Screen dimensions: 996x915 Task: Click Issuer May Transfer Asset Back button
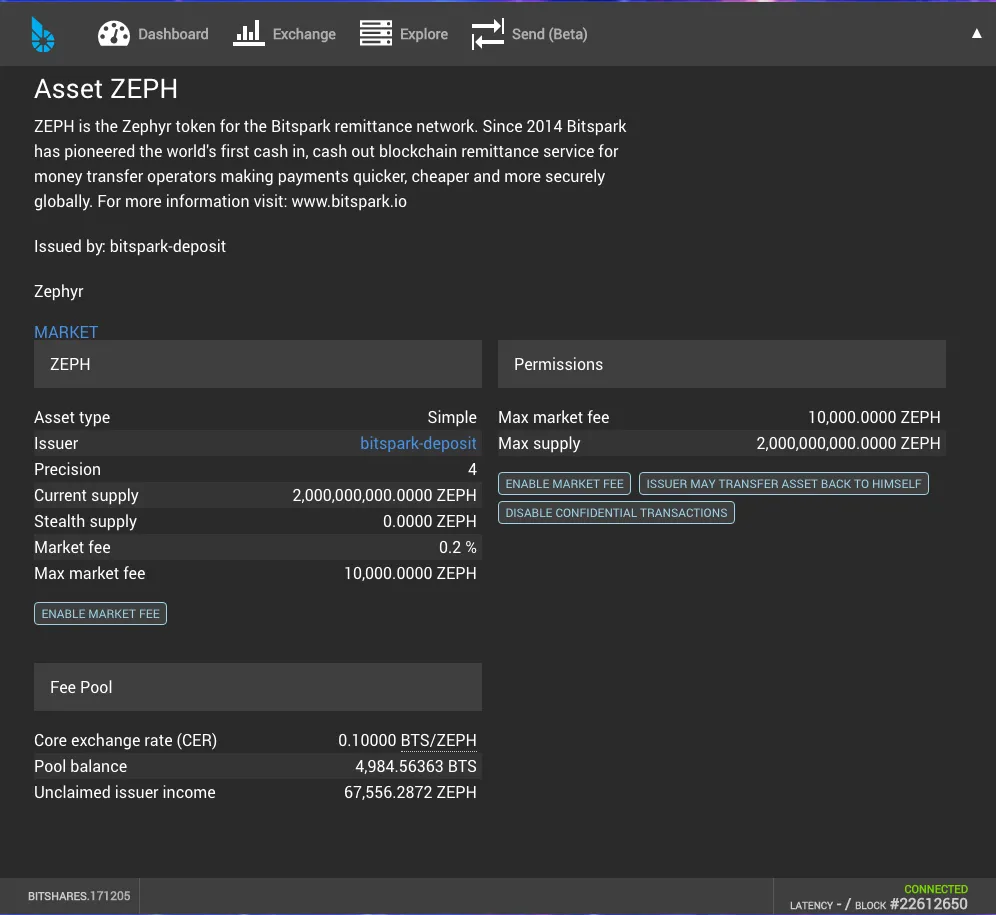tap(783, 484)
